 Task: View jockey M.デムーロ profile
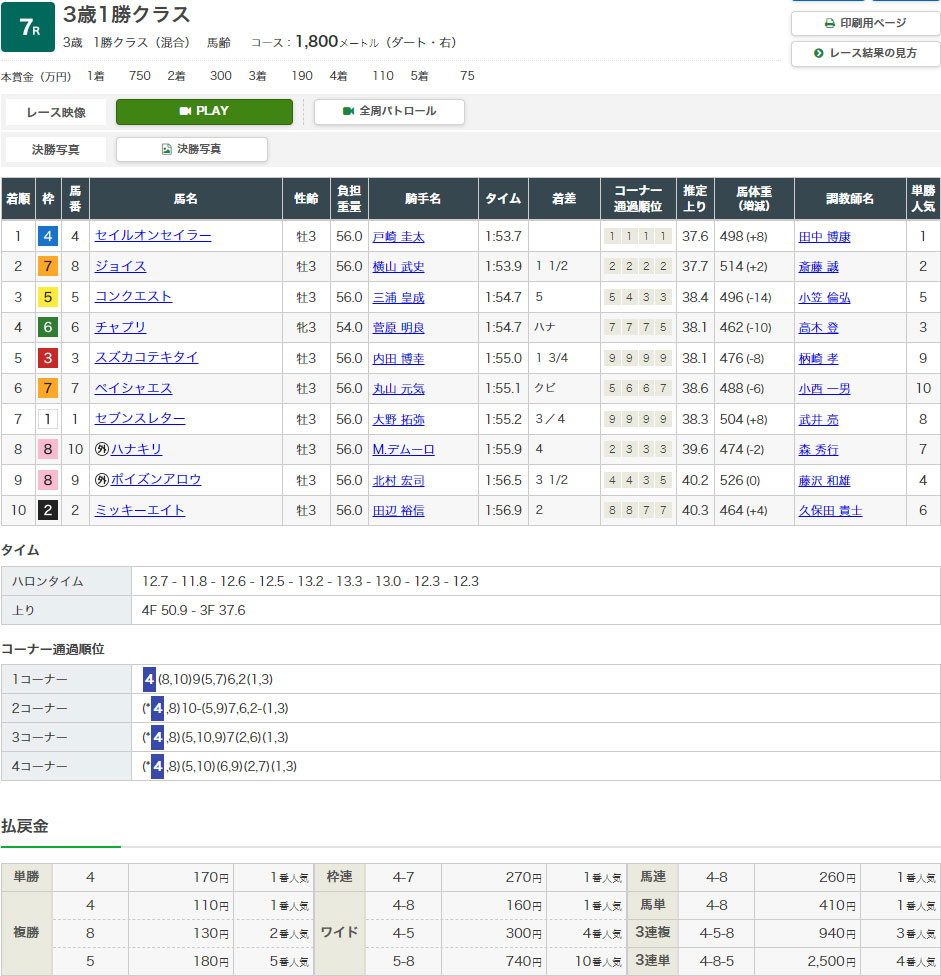403,450
